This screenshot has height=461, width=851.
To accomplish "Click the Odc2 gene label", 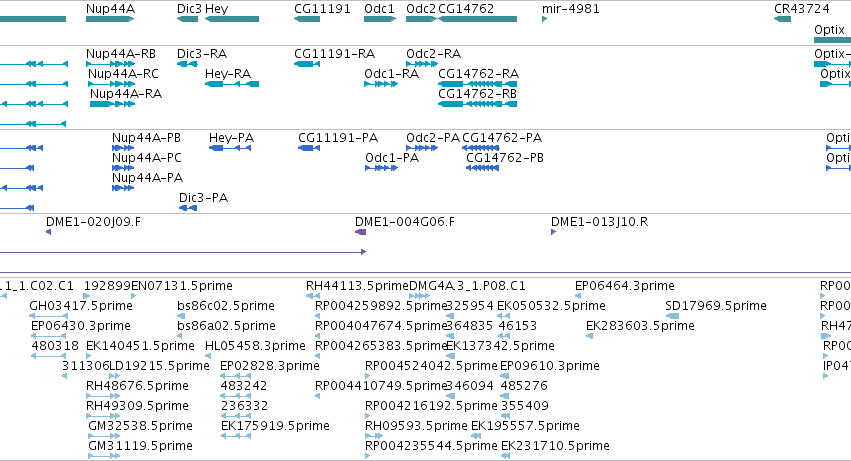I will click(421, 9).
